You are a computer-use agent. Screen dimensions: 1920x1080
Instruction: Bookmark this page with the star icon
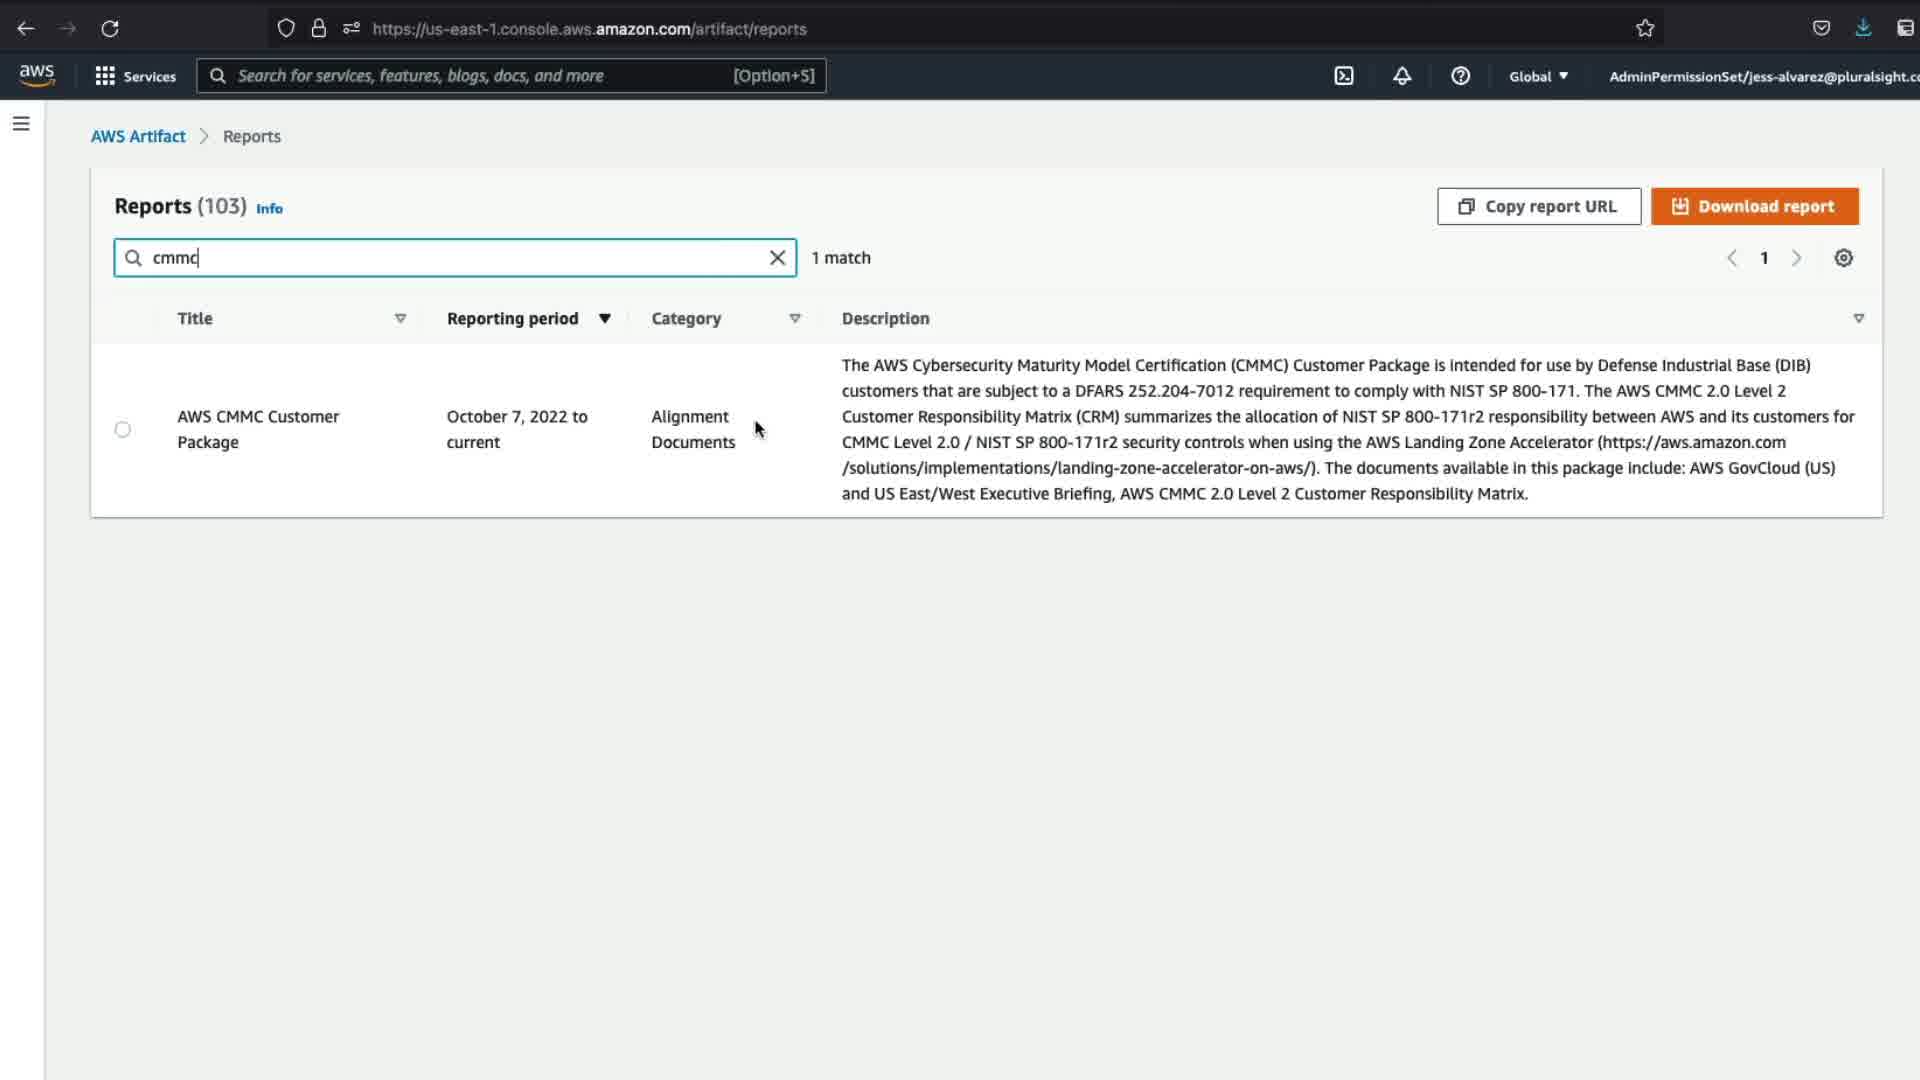click(x=1645, y=29)
